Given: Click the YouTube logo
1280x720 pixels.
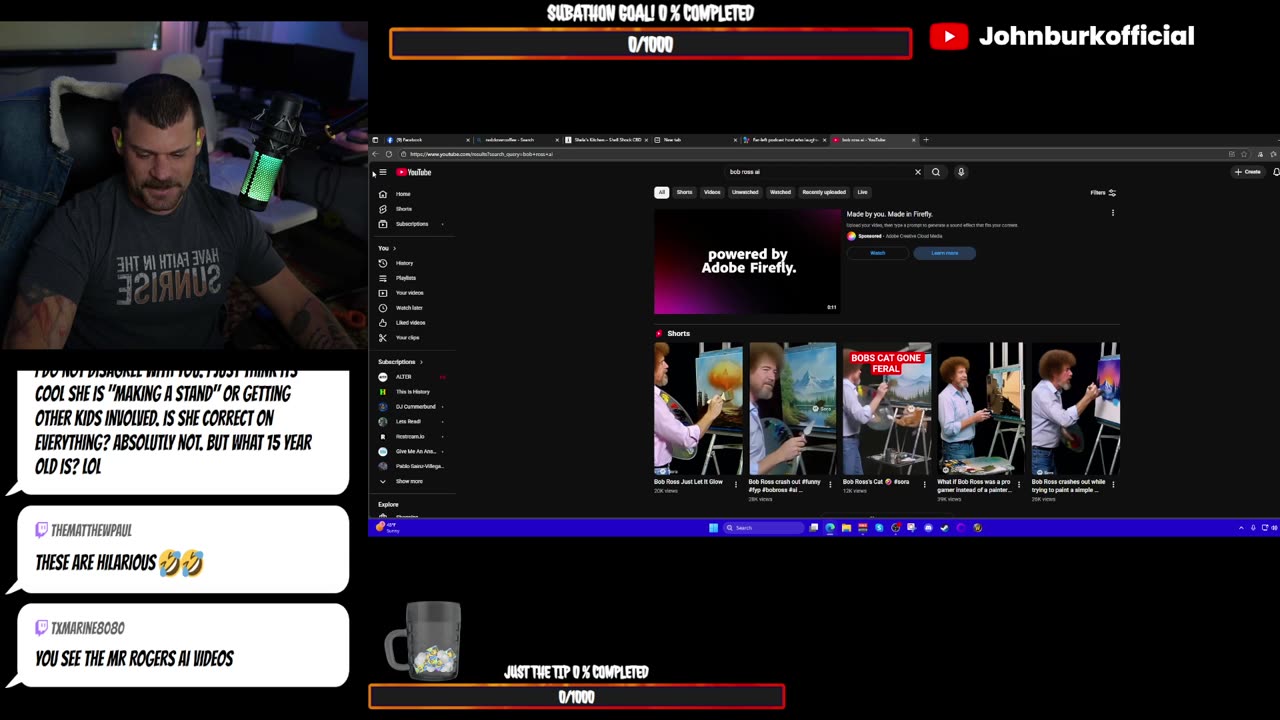Looking at the screenshot, I should pos(414,172).
